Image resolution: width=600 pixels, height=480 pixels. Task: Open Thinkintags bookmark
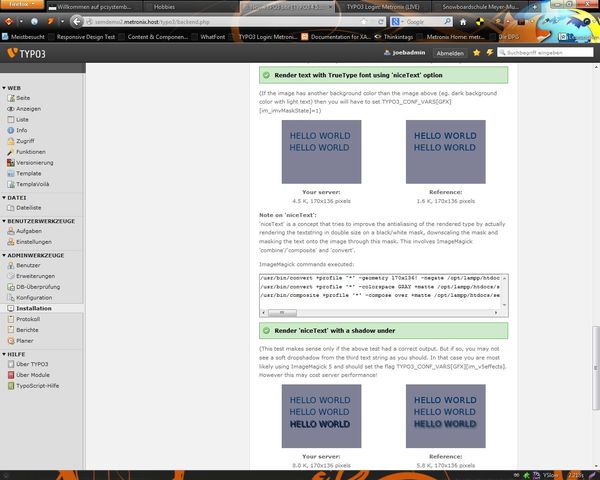click(394, 37)
